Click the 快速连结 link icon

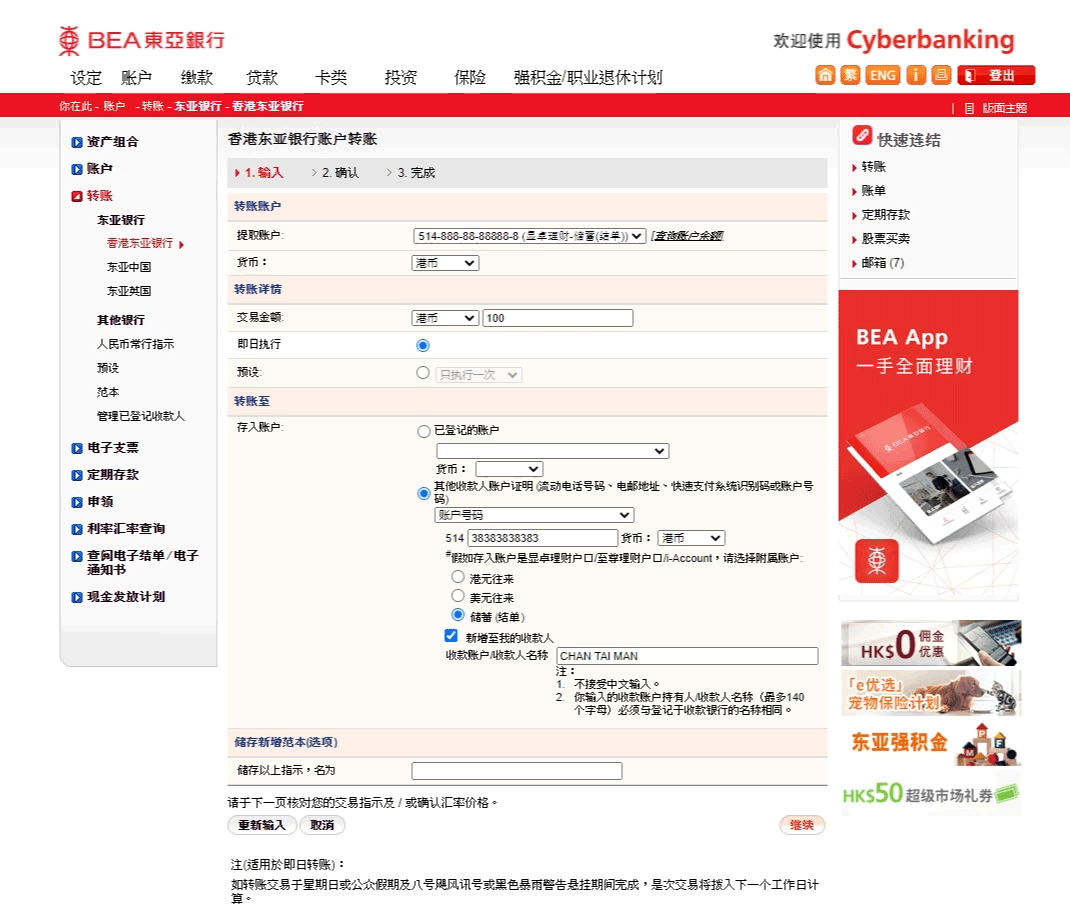pyautogui.click(x=862, y=135)
